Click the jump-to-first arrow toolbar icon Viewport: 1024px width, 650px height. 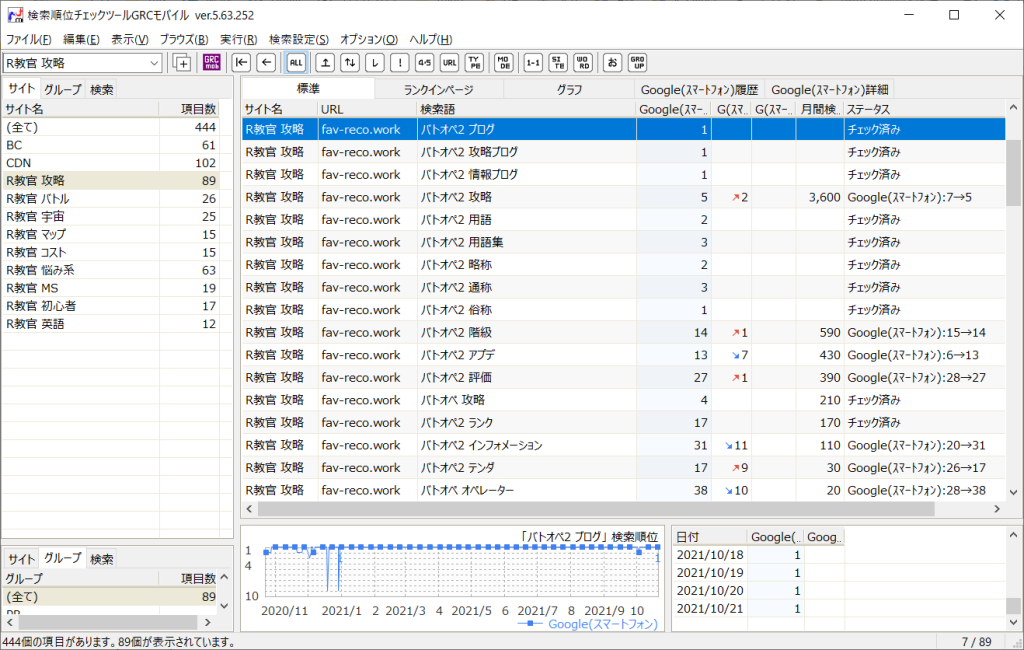(241, 63)
